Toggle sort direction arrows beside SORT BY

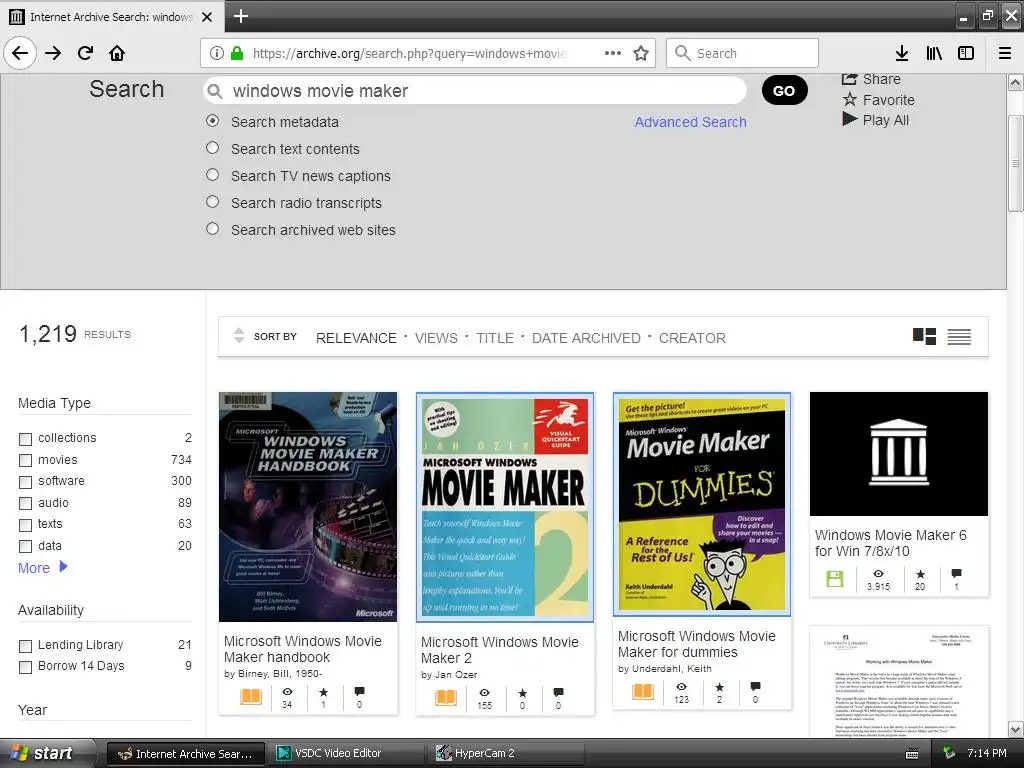pyautogui.click(x=239, y=336)
